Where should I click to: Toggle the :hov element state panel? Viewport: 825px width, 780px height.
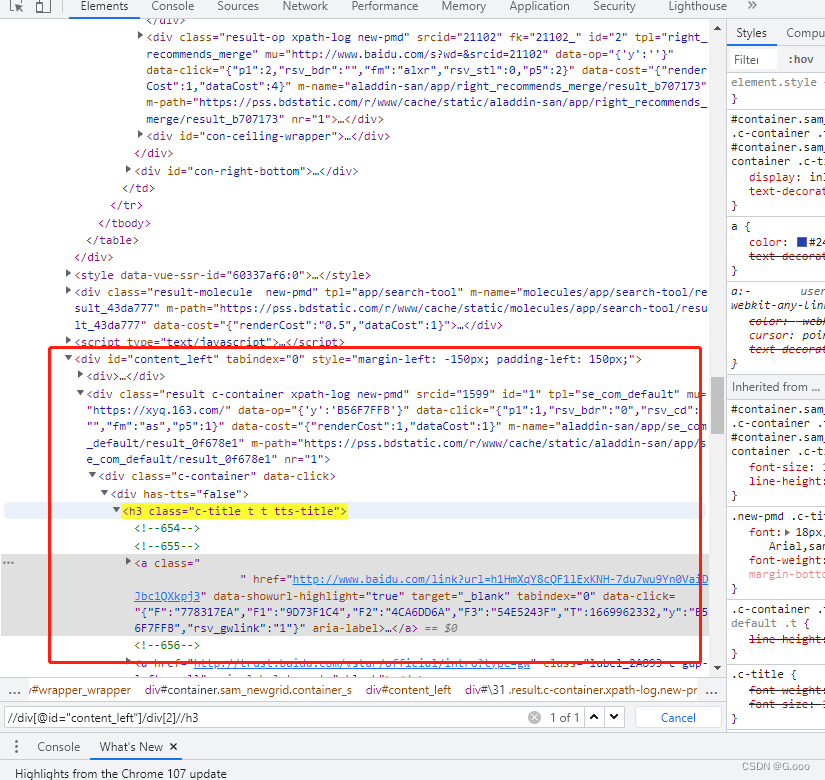[801, 59]
